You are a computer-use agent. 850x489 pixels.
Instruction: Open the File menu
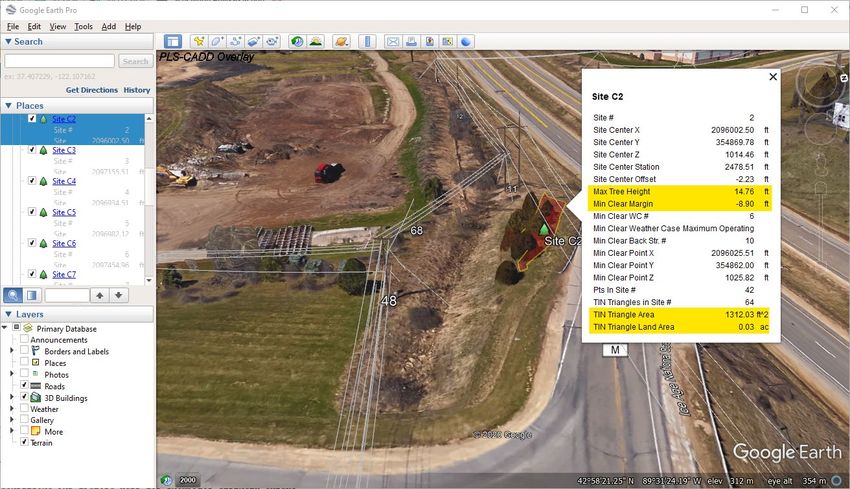click(12, 26)
